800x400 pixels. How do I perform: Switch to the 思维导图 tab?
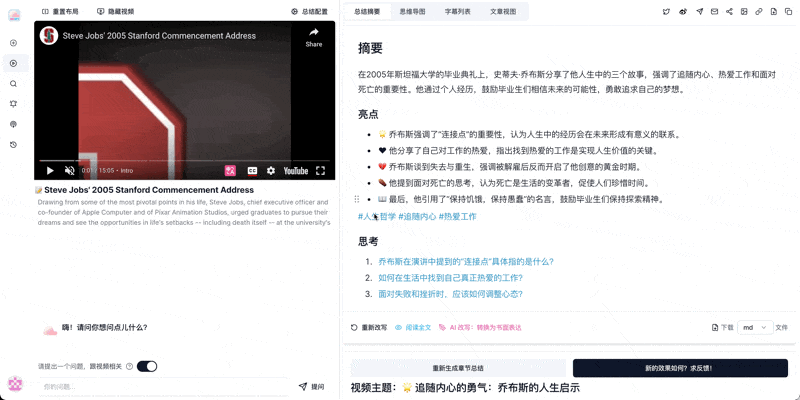pyautogui.click(x=412, y=11)
